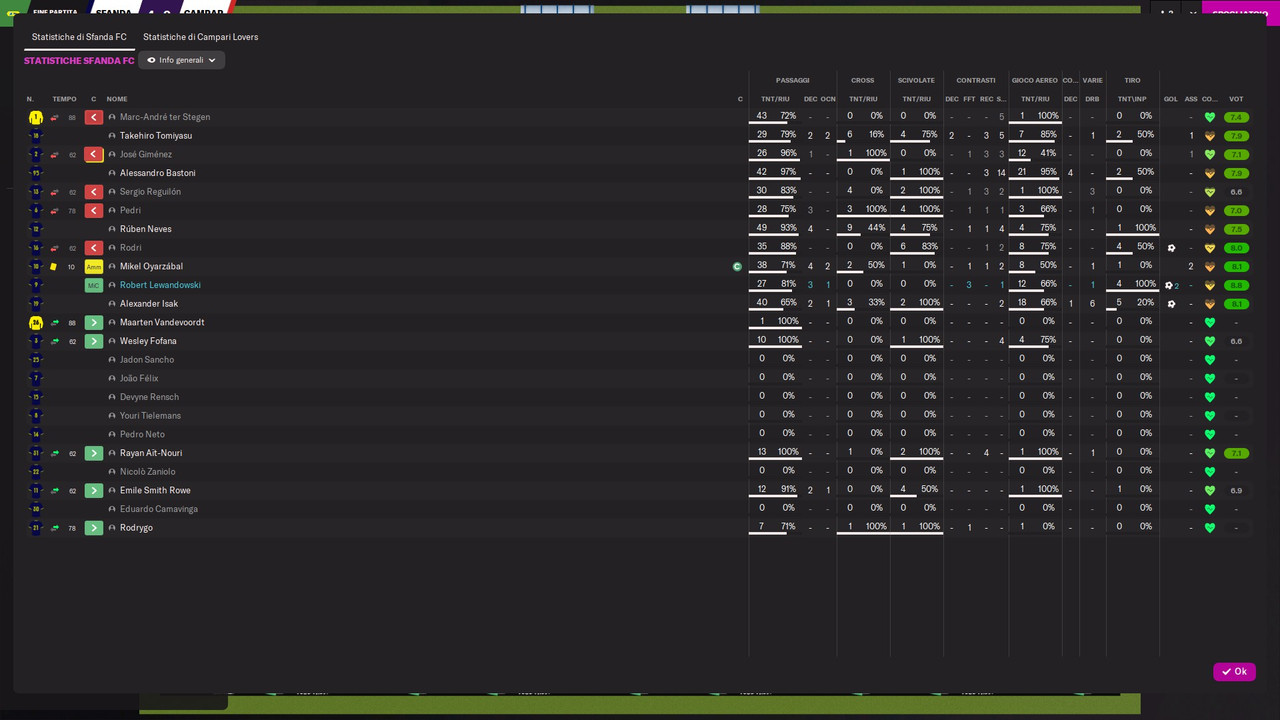Select the Statistiche di Sfanda FC tab
The width and height of the screenshot is (1280, 720).
[x=79, y=37]
